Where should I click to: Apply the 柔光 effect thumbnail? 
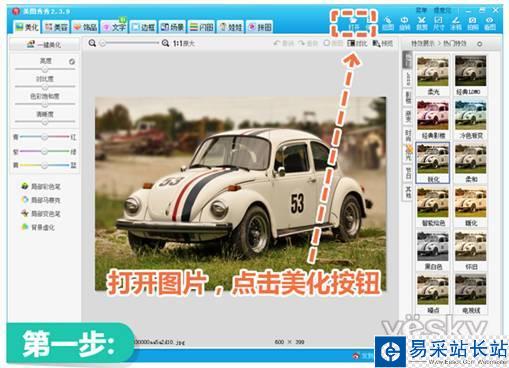433,75
